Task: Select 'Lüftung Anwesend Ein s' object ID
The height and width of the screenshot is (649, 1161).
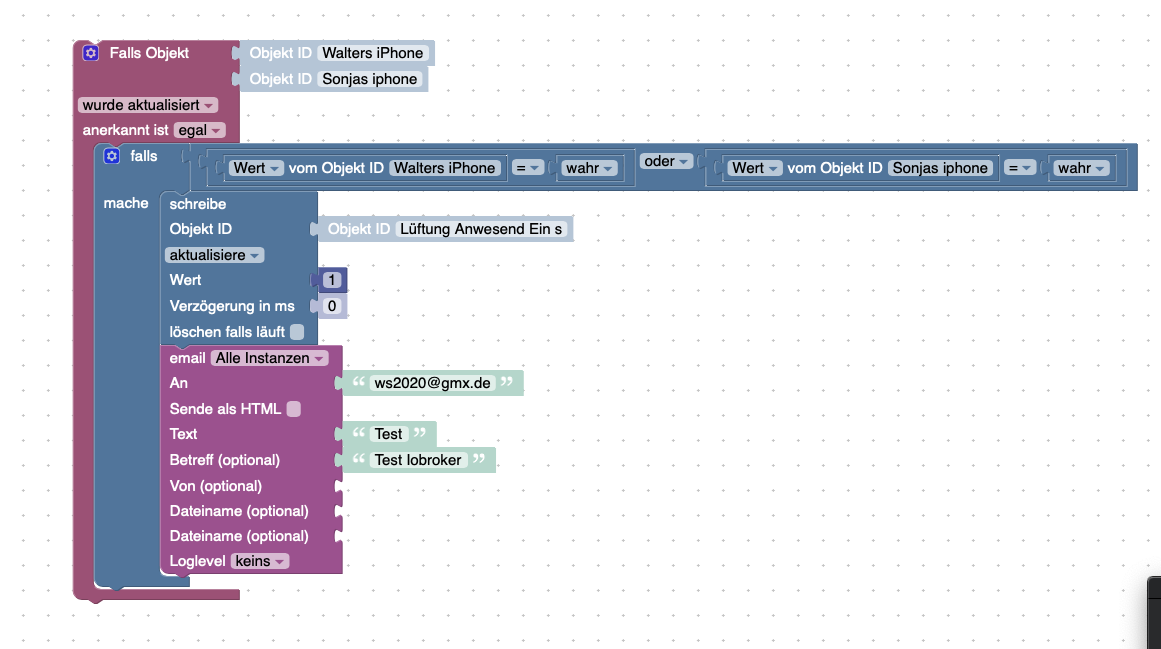Action: (x=481, y=229)
